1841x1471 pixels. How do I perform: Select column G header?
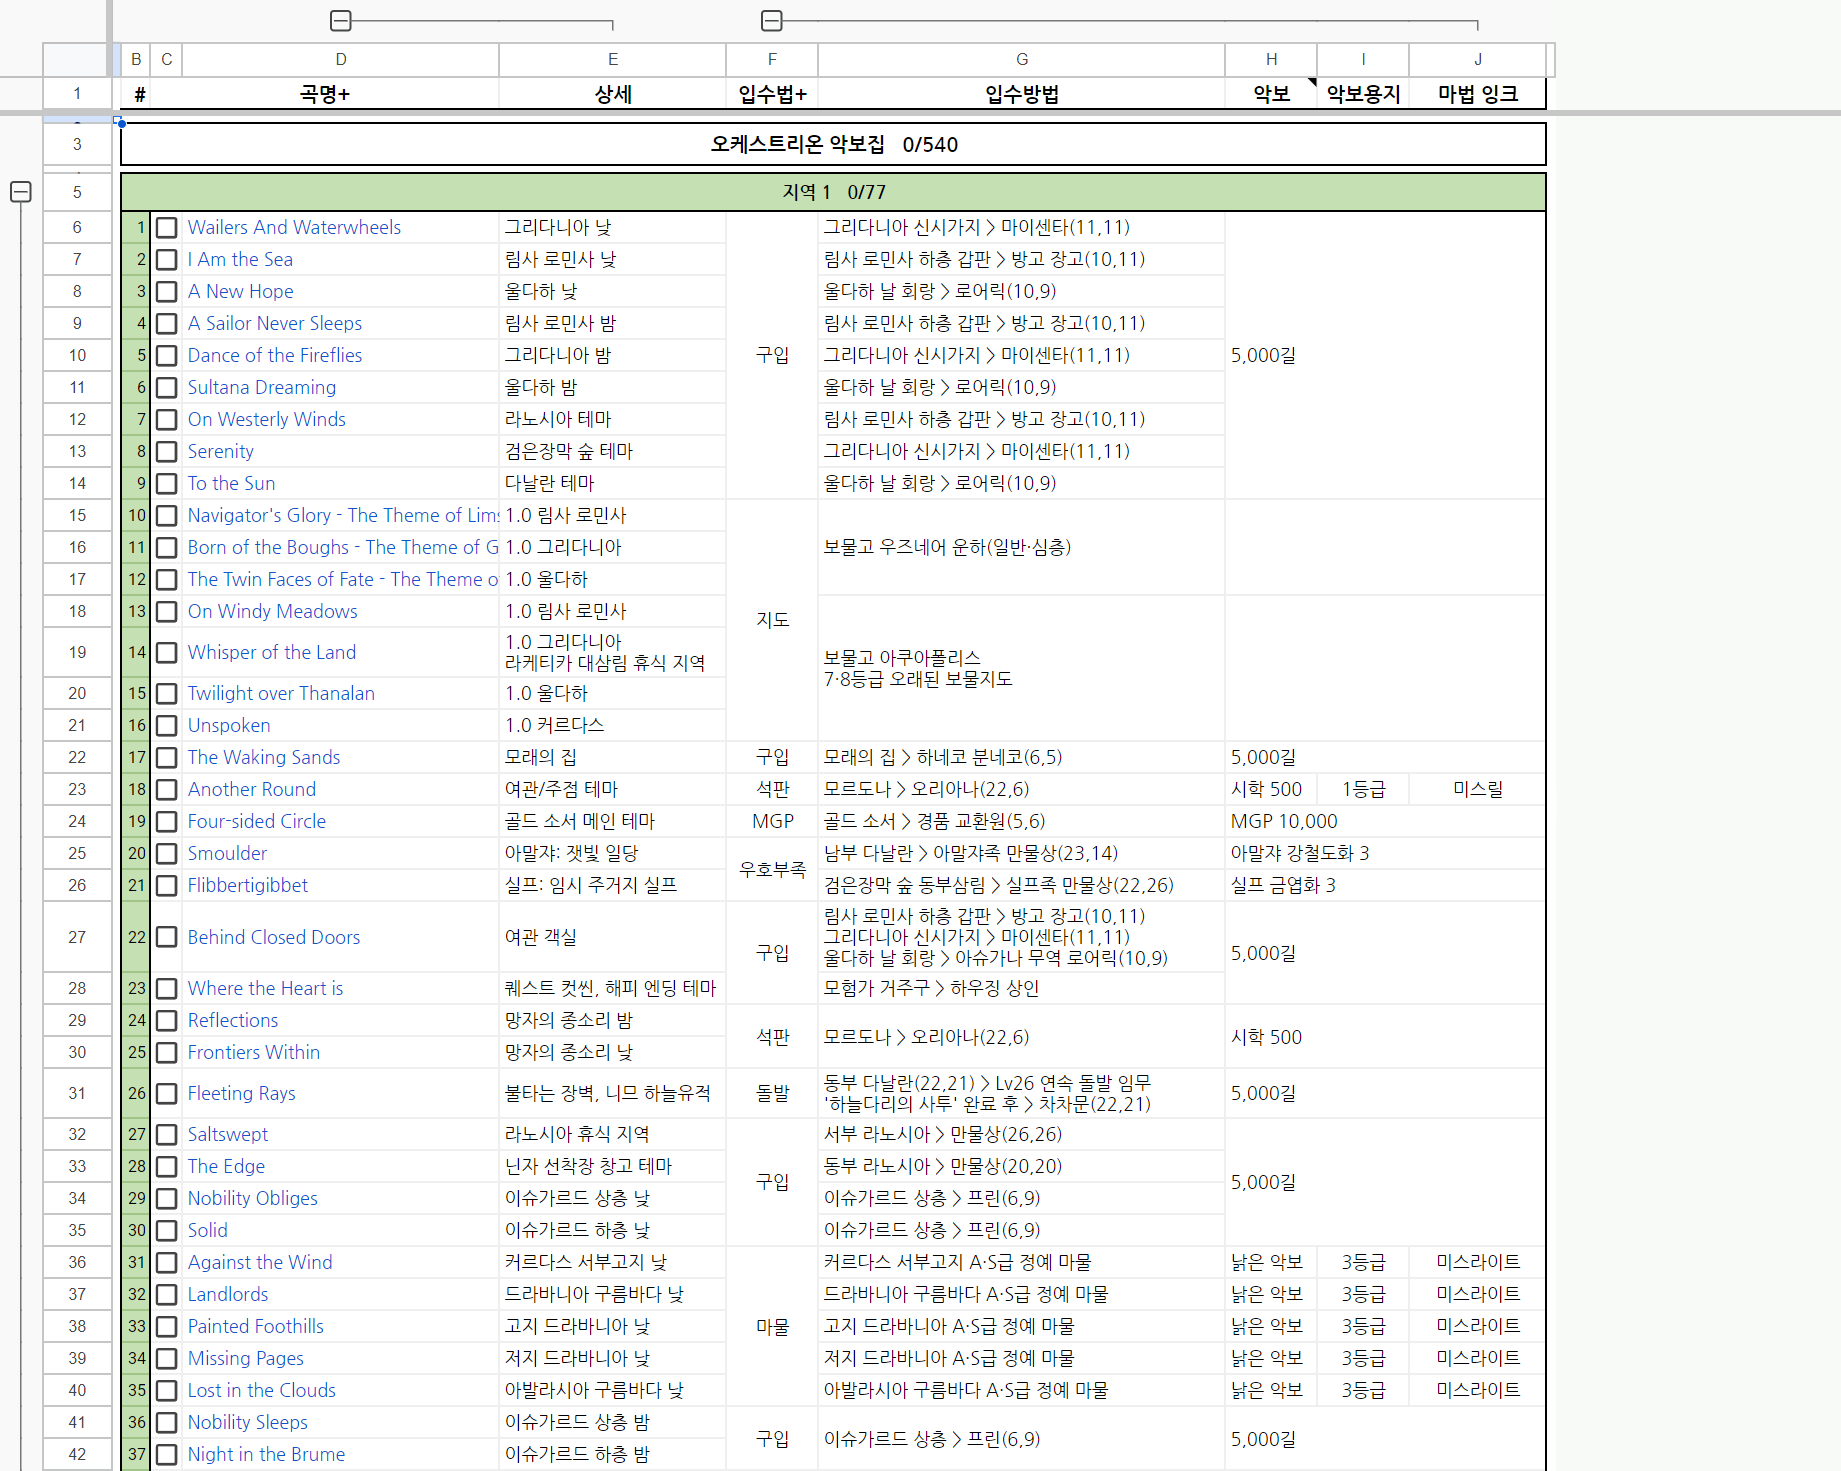pyautogui.click(x=1022, y=59)
